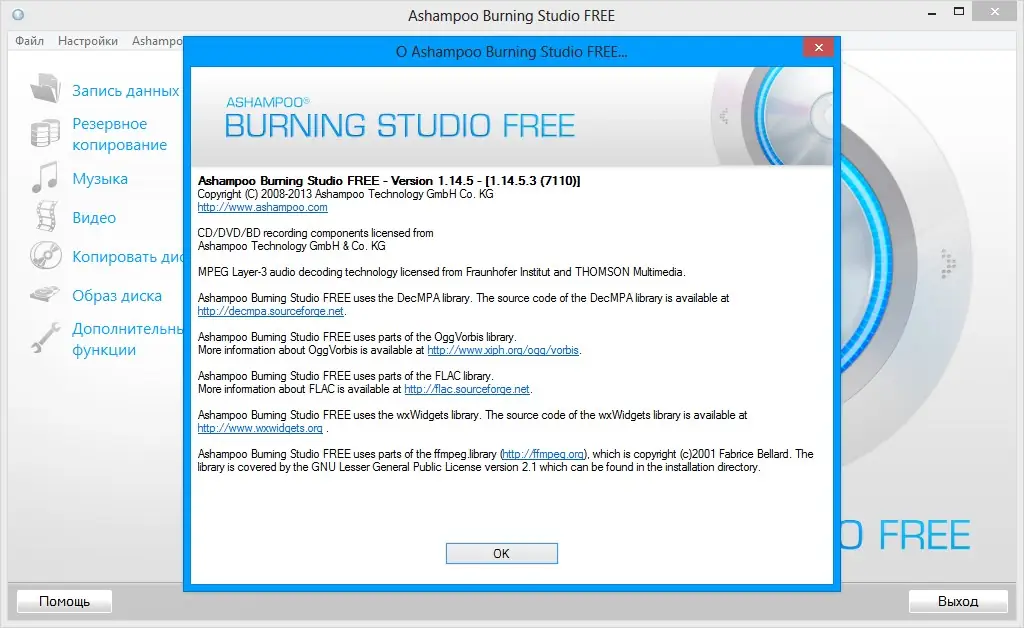Click the Помощь button
This screenshot has height=628, width=1024.
tap(64, 601)
